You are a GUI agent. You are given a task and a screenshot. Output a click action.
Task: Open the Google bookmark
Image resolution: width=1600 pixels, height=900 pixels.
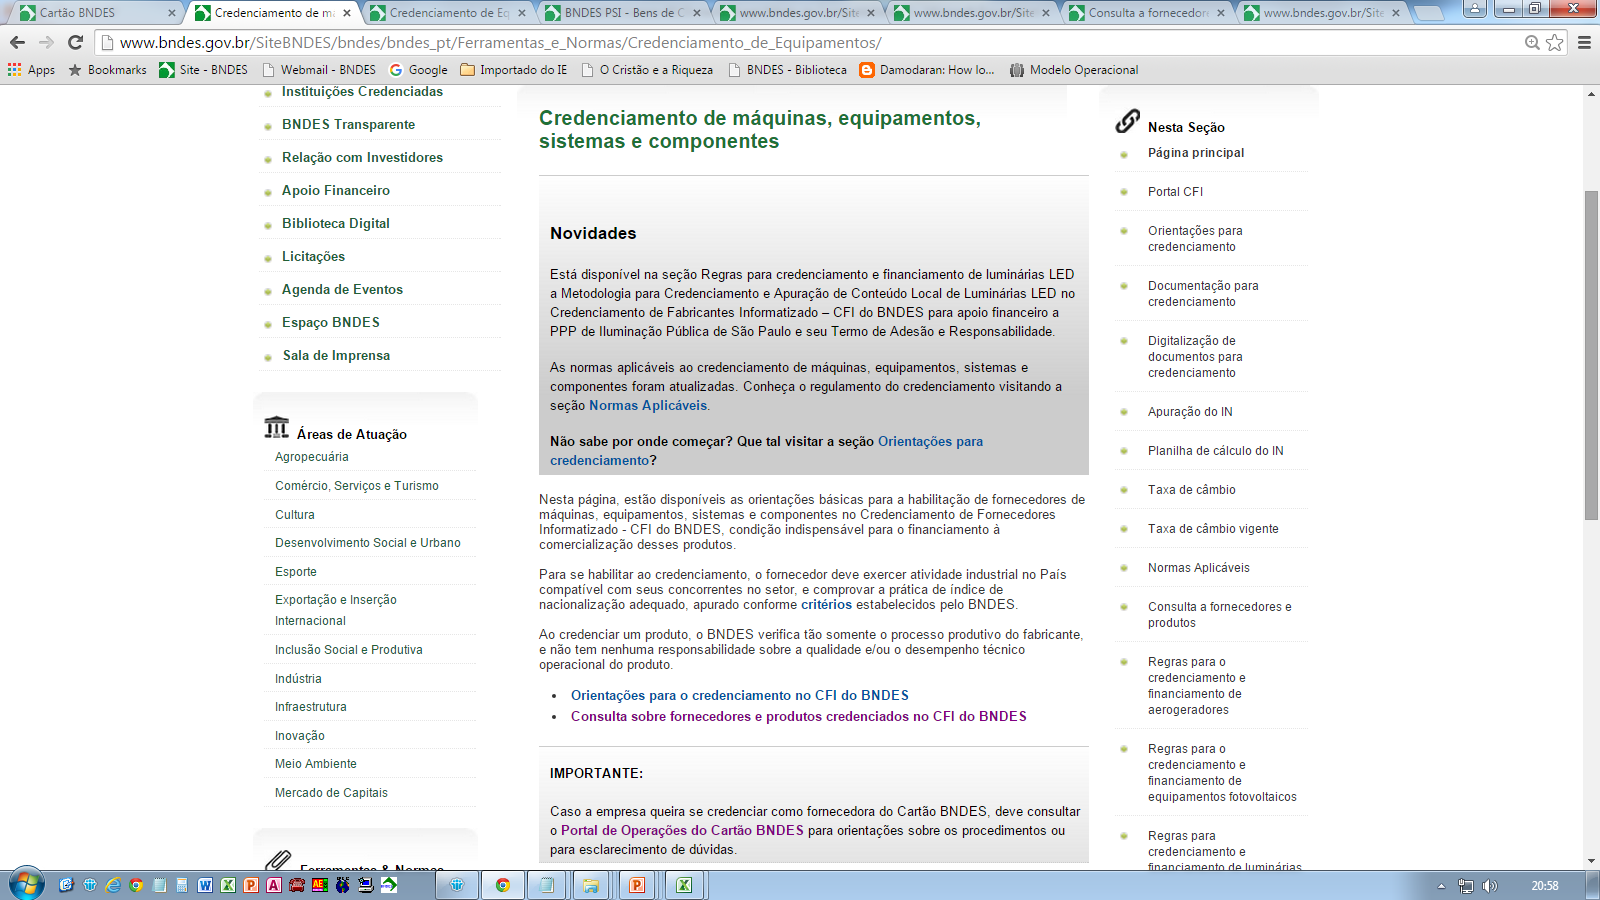click(418, 70)
